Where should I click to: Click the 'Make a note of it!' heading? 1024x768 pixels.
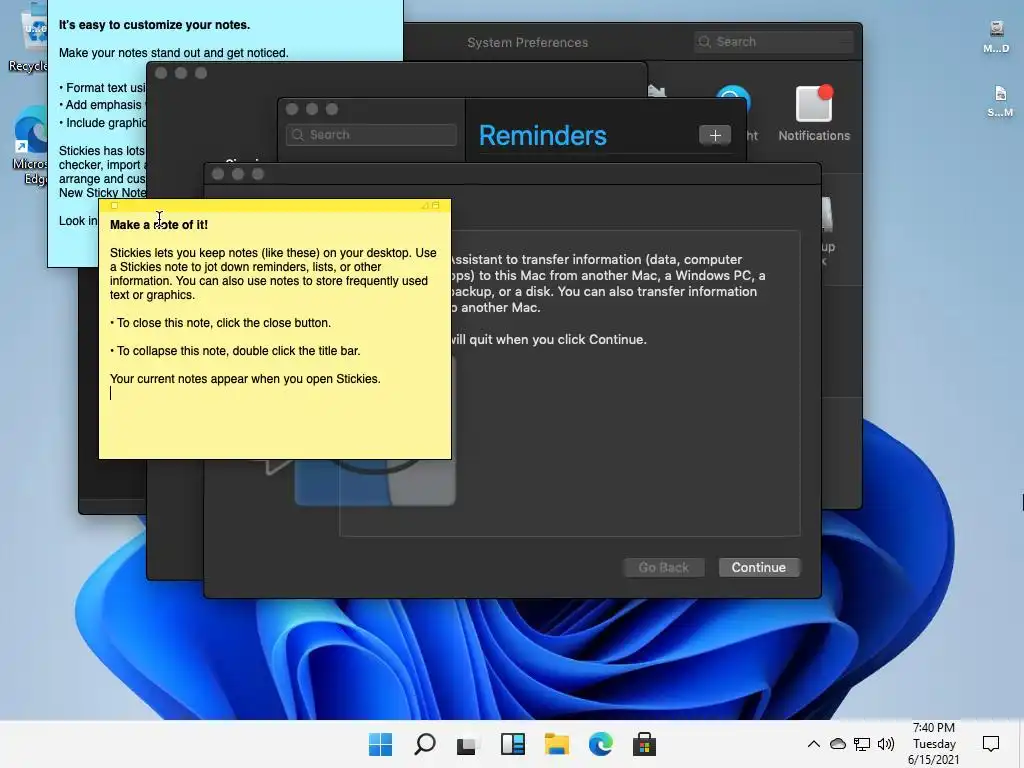coord(159,225)
